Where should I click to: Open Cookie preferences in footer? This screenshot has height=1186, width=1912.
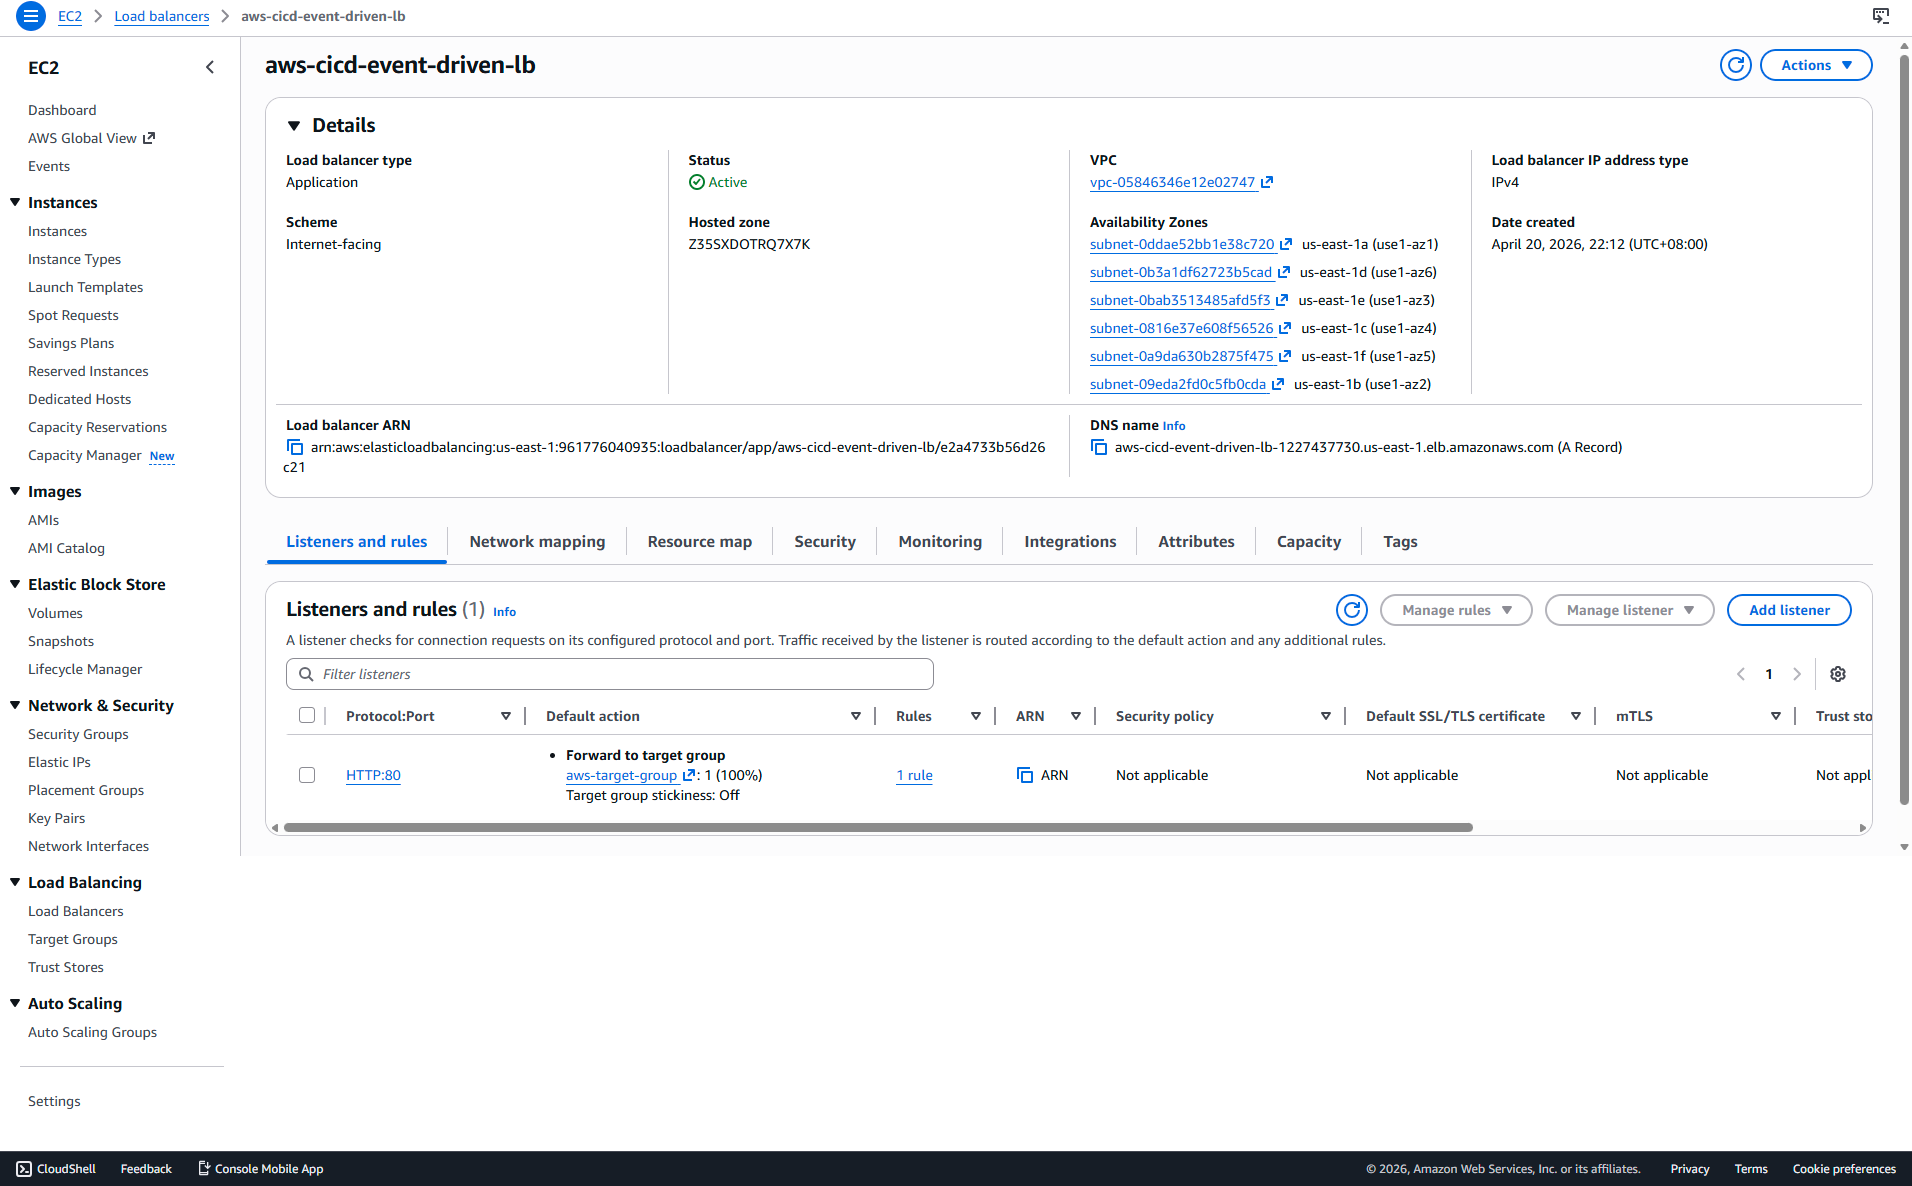pos(1844,1169)
